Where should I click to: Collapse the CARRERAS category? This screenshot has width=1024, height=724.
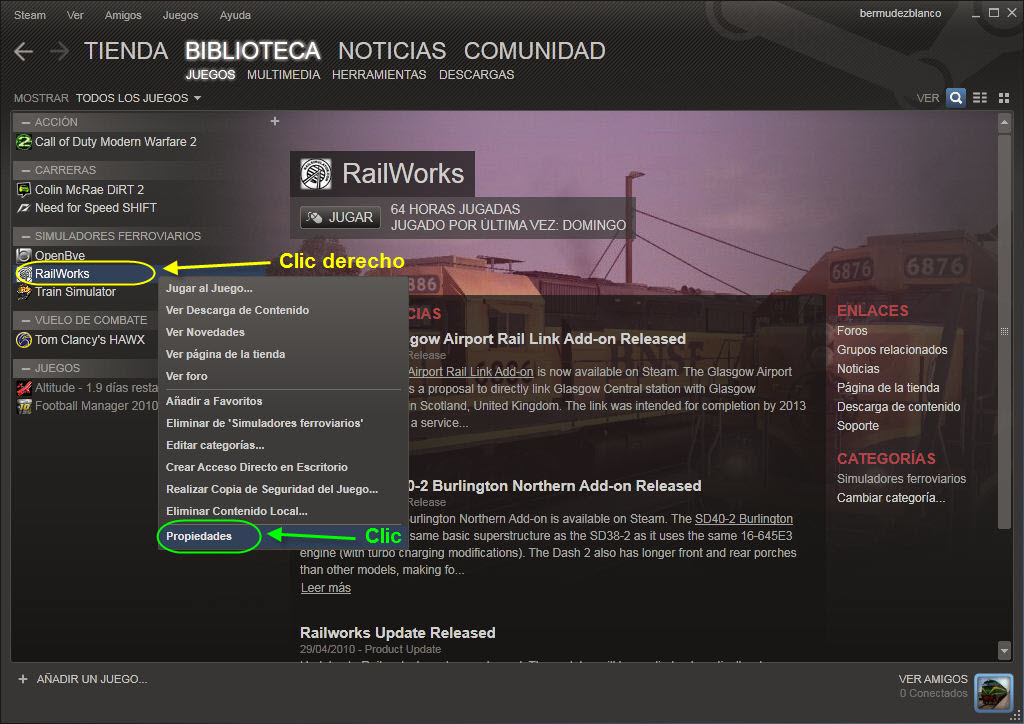click(x=24, y=170)
